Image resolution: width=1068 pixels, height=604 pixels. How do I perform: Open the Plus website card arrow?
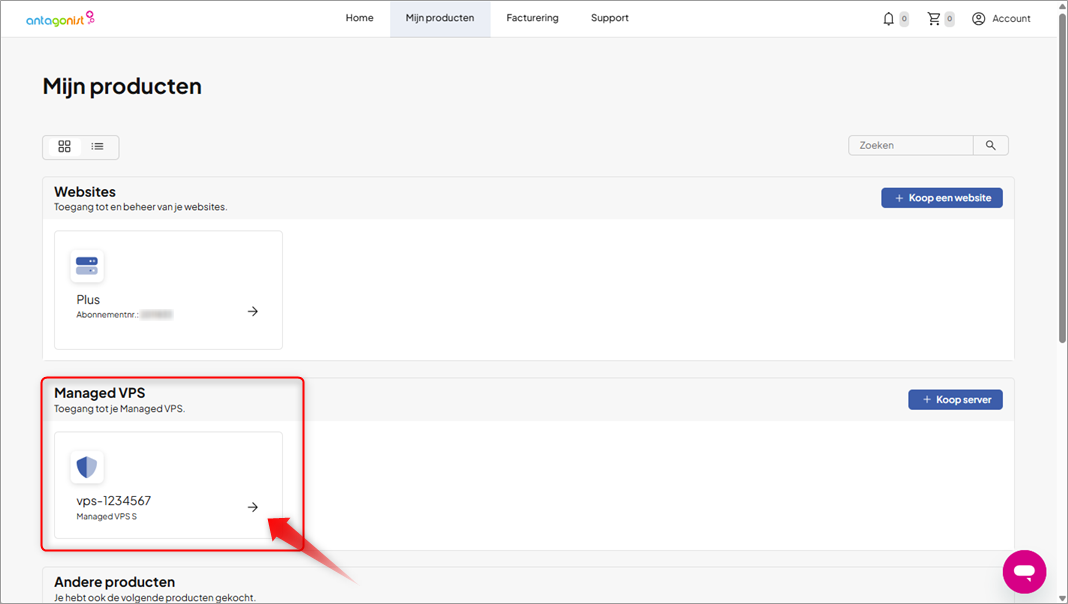coord(253,311)
